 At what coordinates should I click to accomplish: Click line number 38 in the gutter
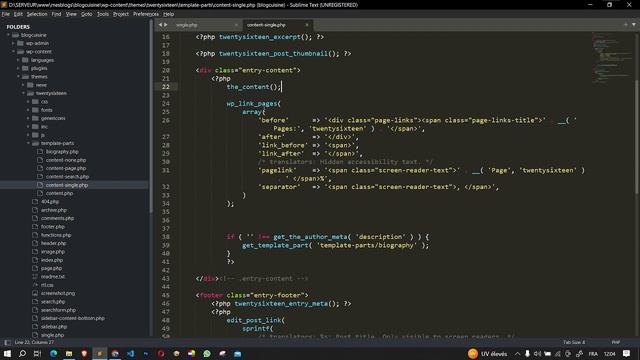click(166, 237)
